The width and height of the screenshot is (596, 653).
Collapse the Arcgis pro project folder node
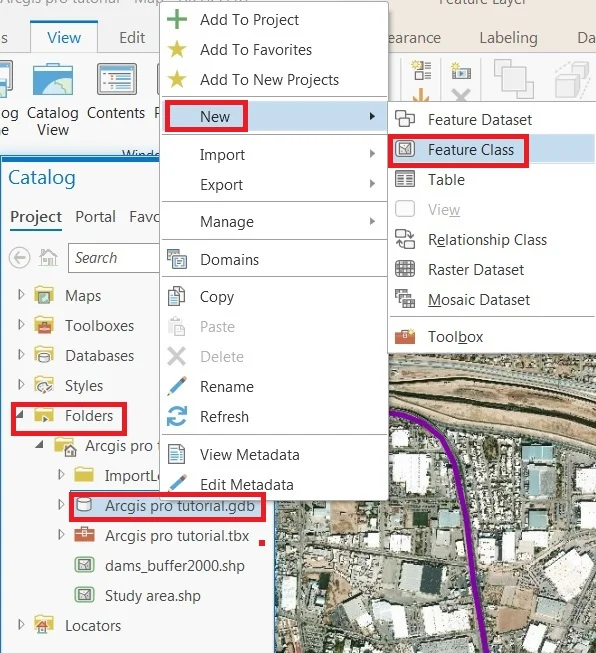pos(40,444)
